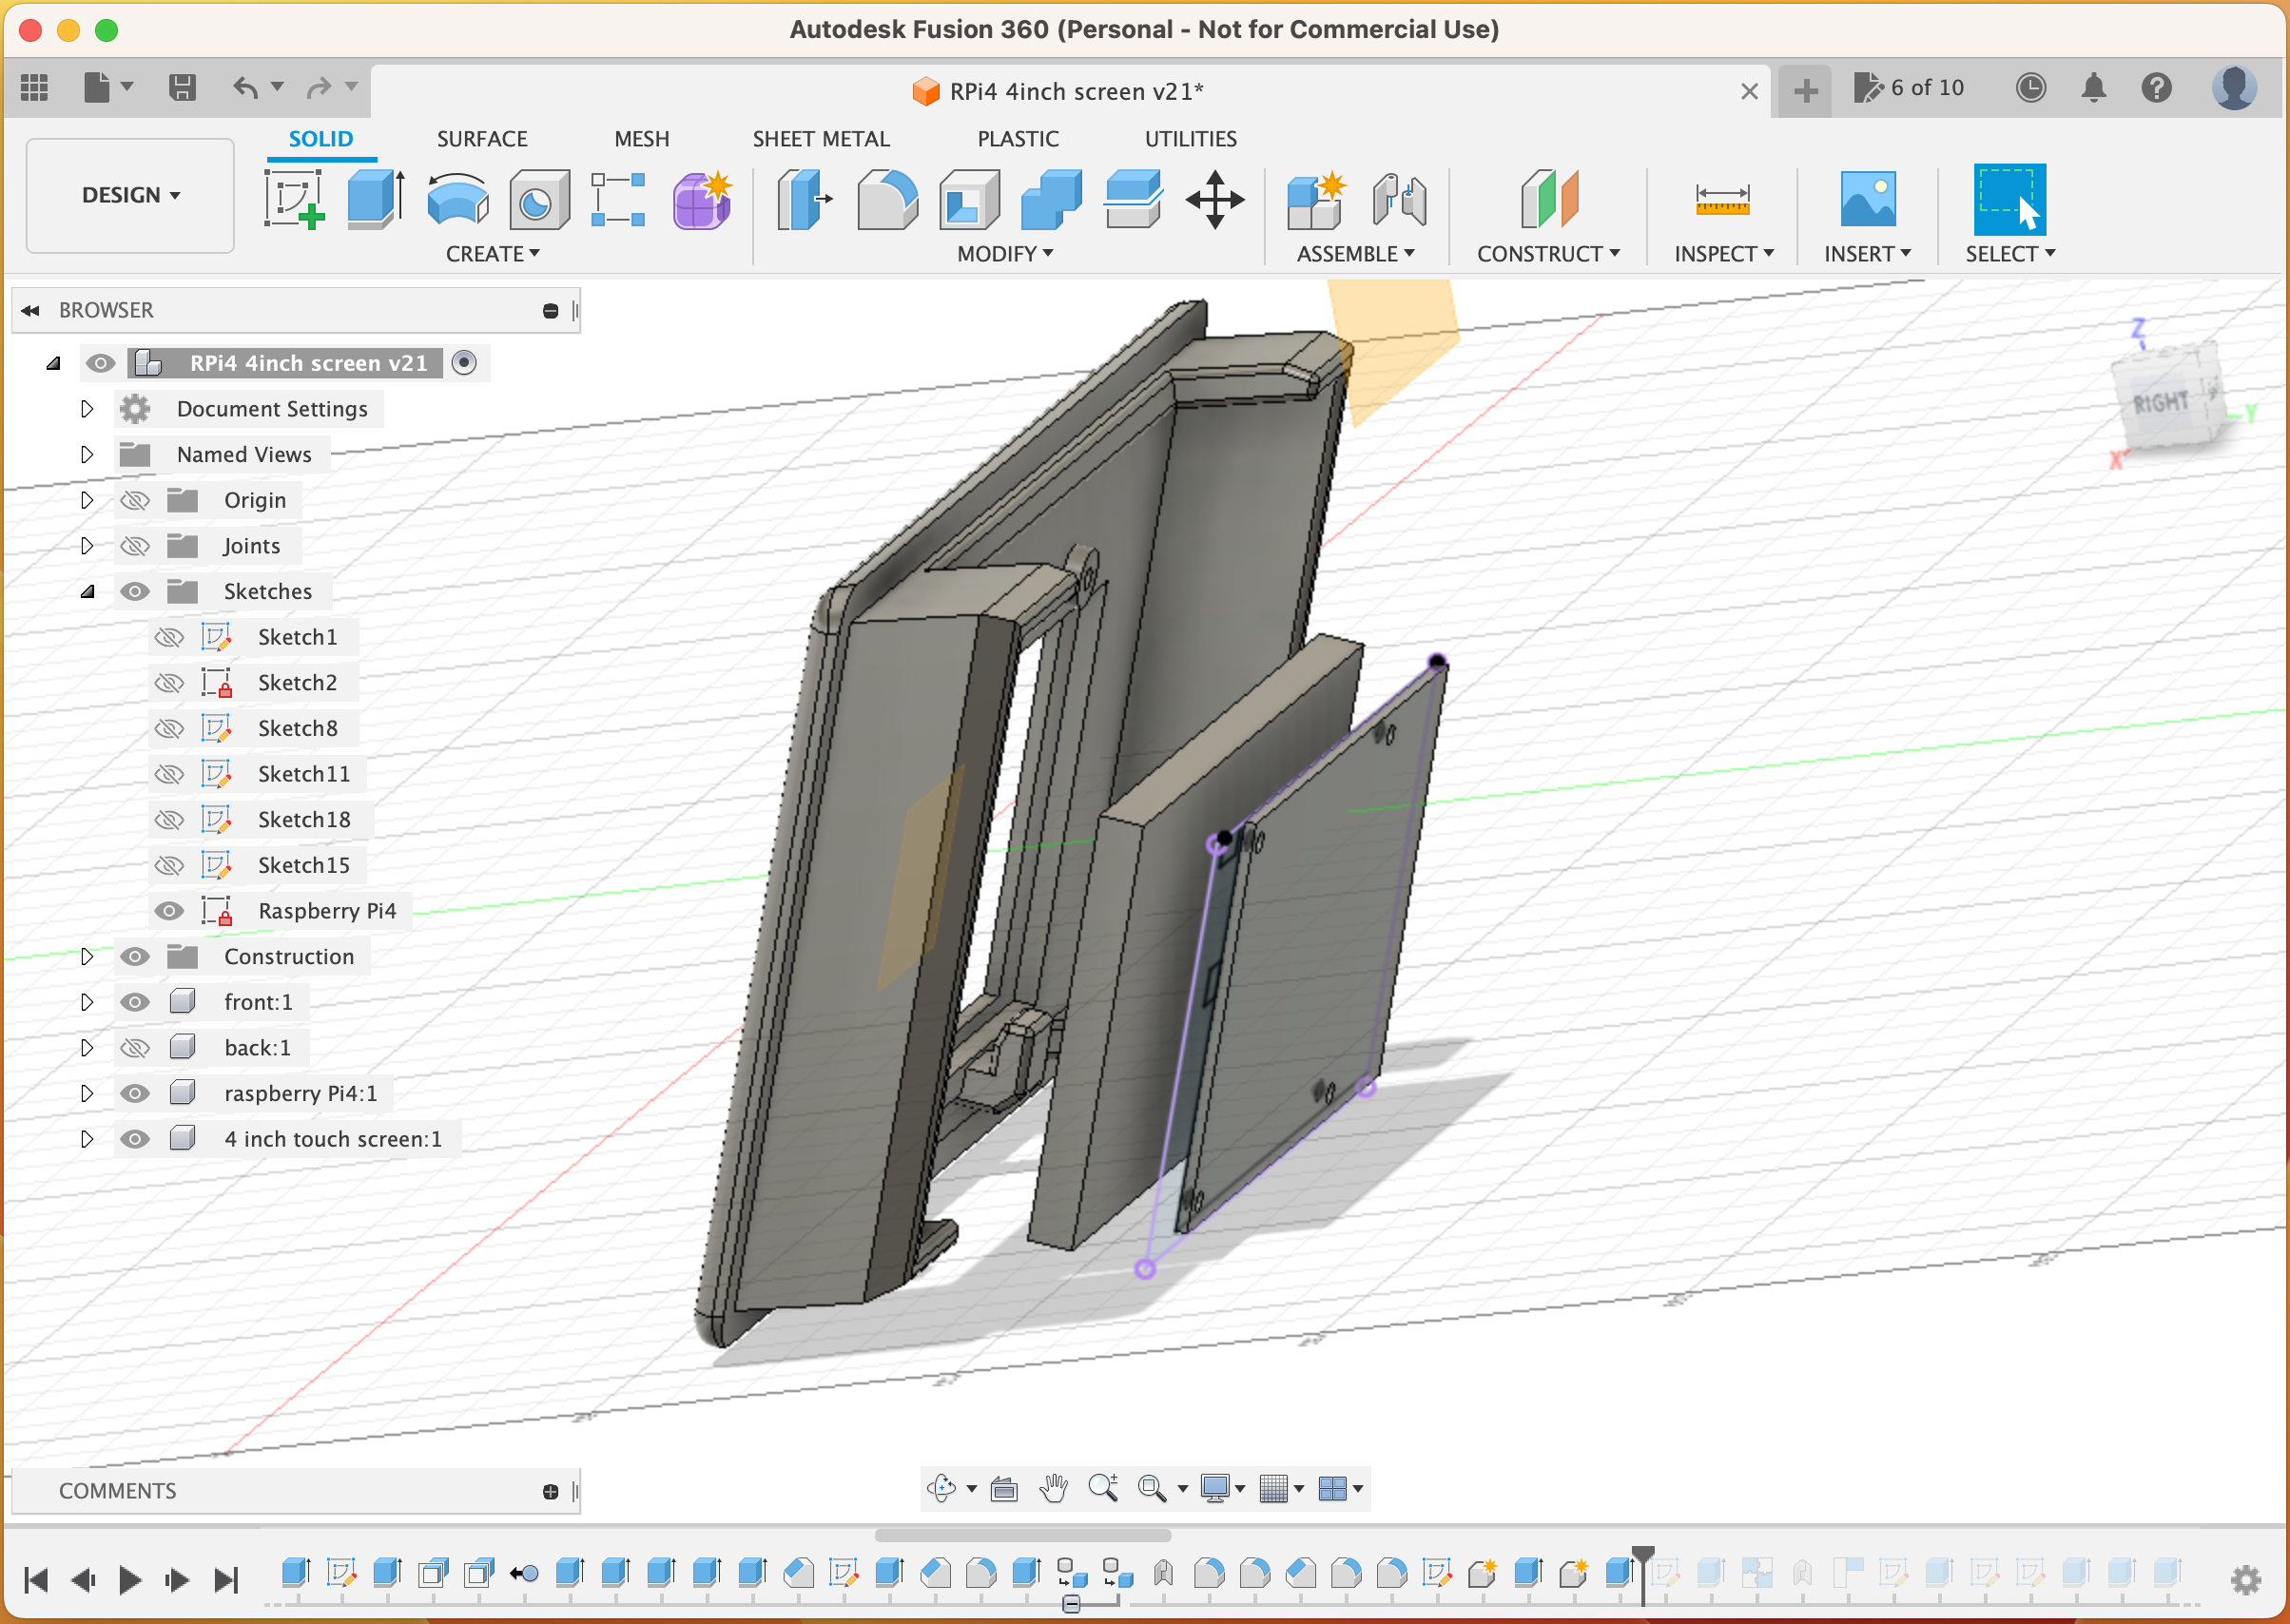Viewport: 2290px width, 1624px height.
Task: Open the CREATE dropdown menu
Action: click(x=492, y=254)
